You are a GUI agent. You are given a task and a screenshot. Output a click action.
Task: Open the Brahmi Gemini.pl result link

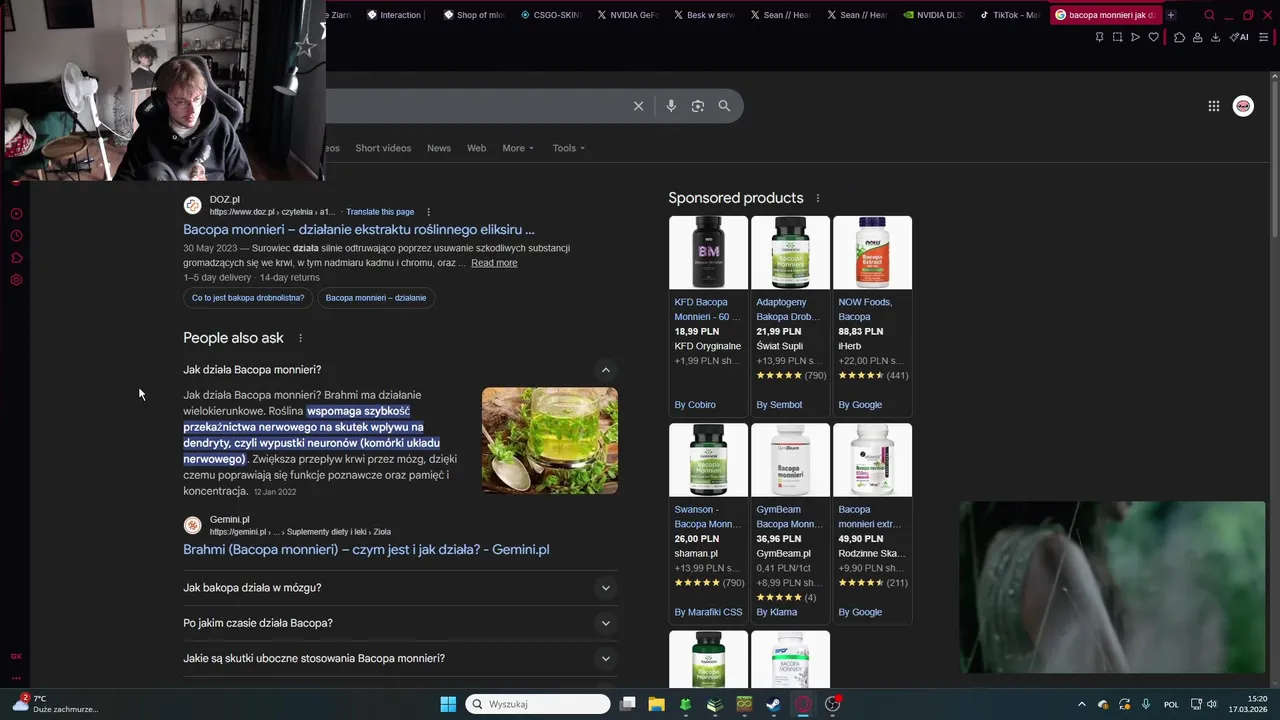tap(366, 549)
